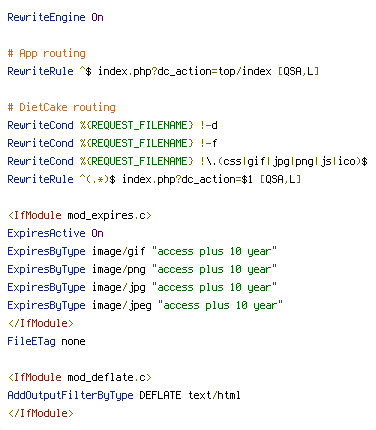Click the 'FileETag none' line

point(46,341)
